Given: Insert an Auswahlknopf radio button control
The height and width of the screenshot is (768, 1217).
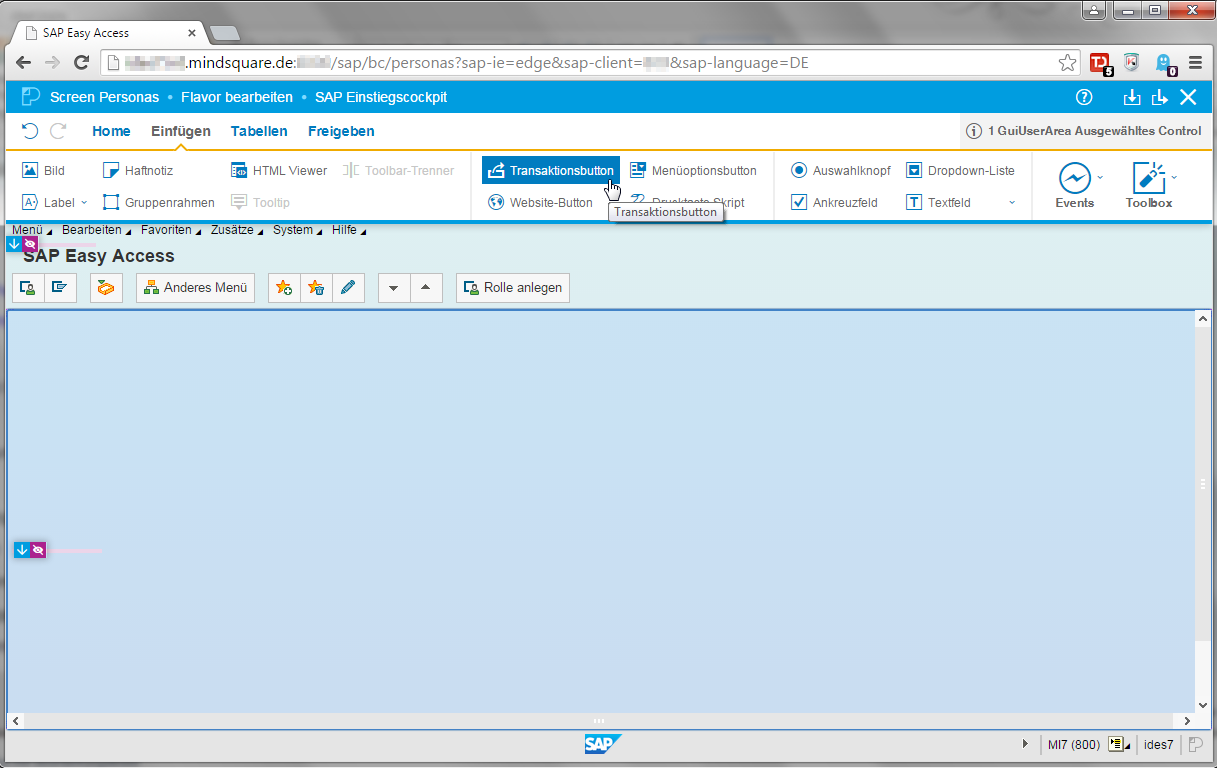Looking at the screenshot, I should (x=841, y=171).
